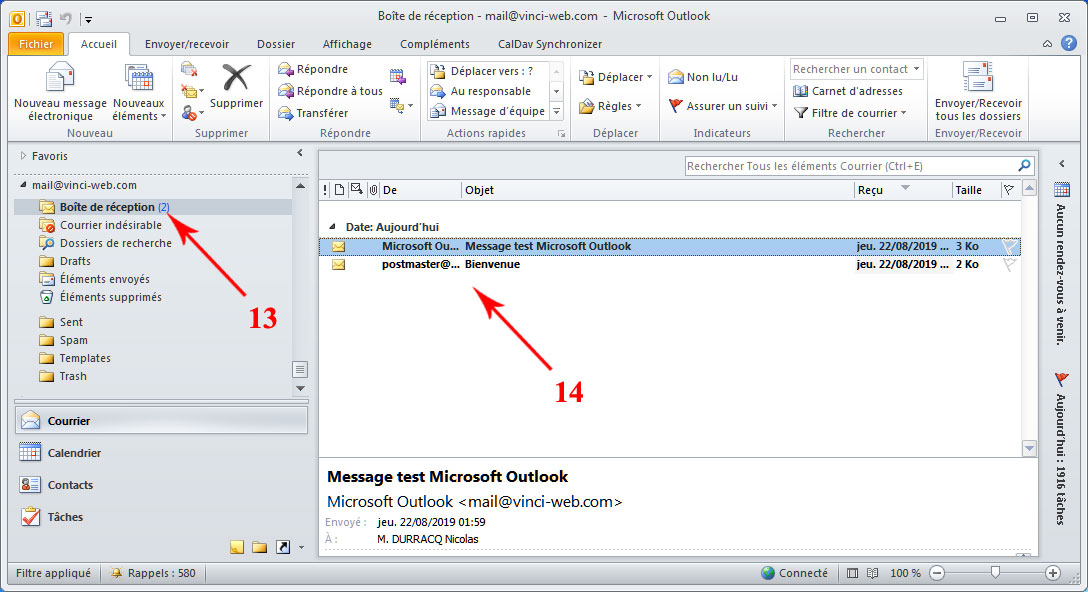Open the Filtre de courrier dropdown
This screenshot has height=592, width=1088.
(x=850, y=112)
